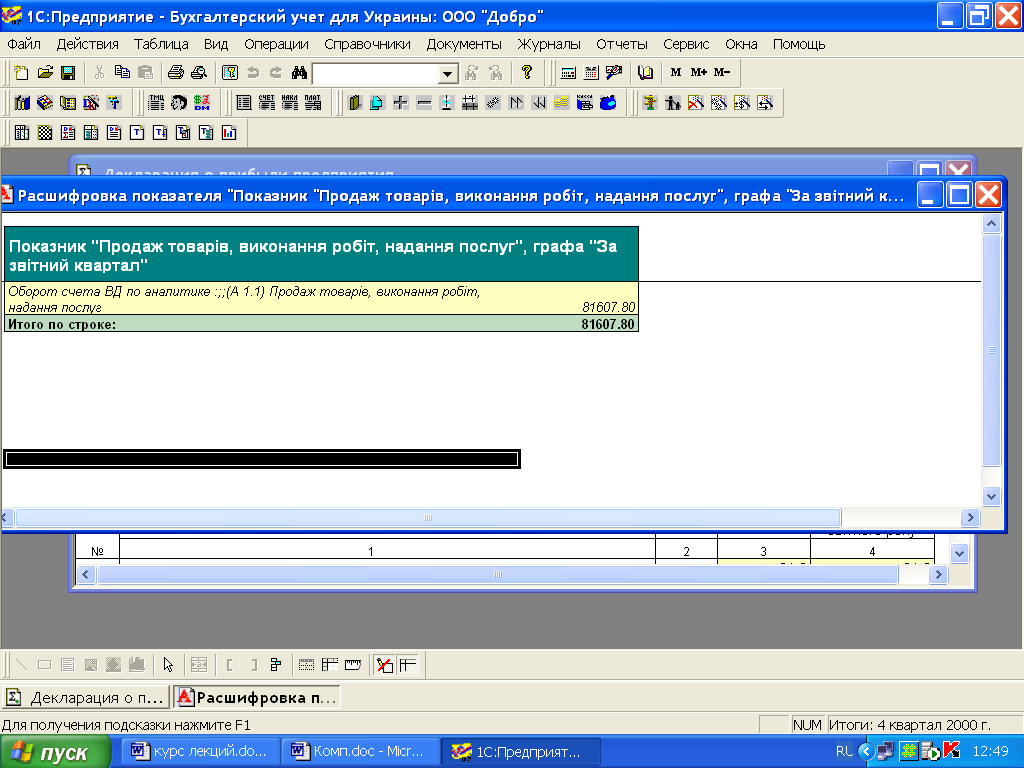Click the signpost guide icon
Image resolution: width=1024 pixels, height=768 pixels.
(650, 103)
